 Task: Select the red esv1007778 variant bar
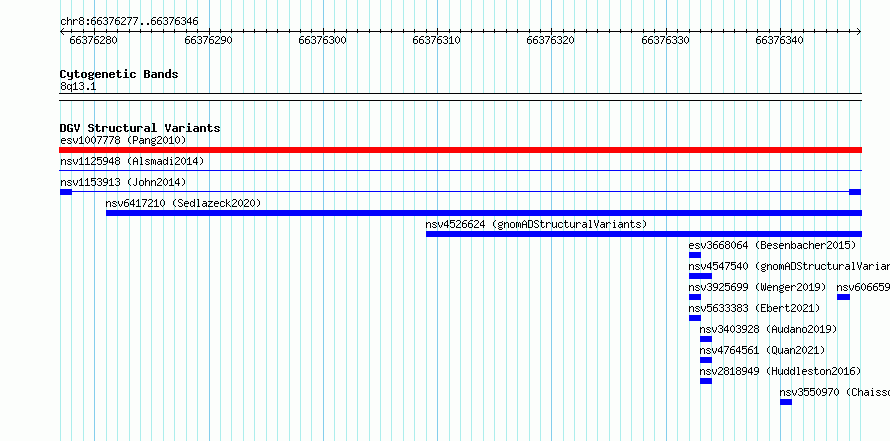tap(460, 150)
